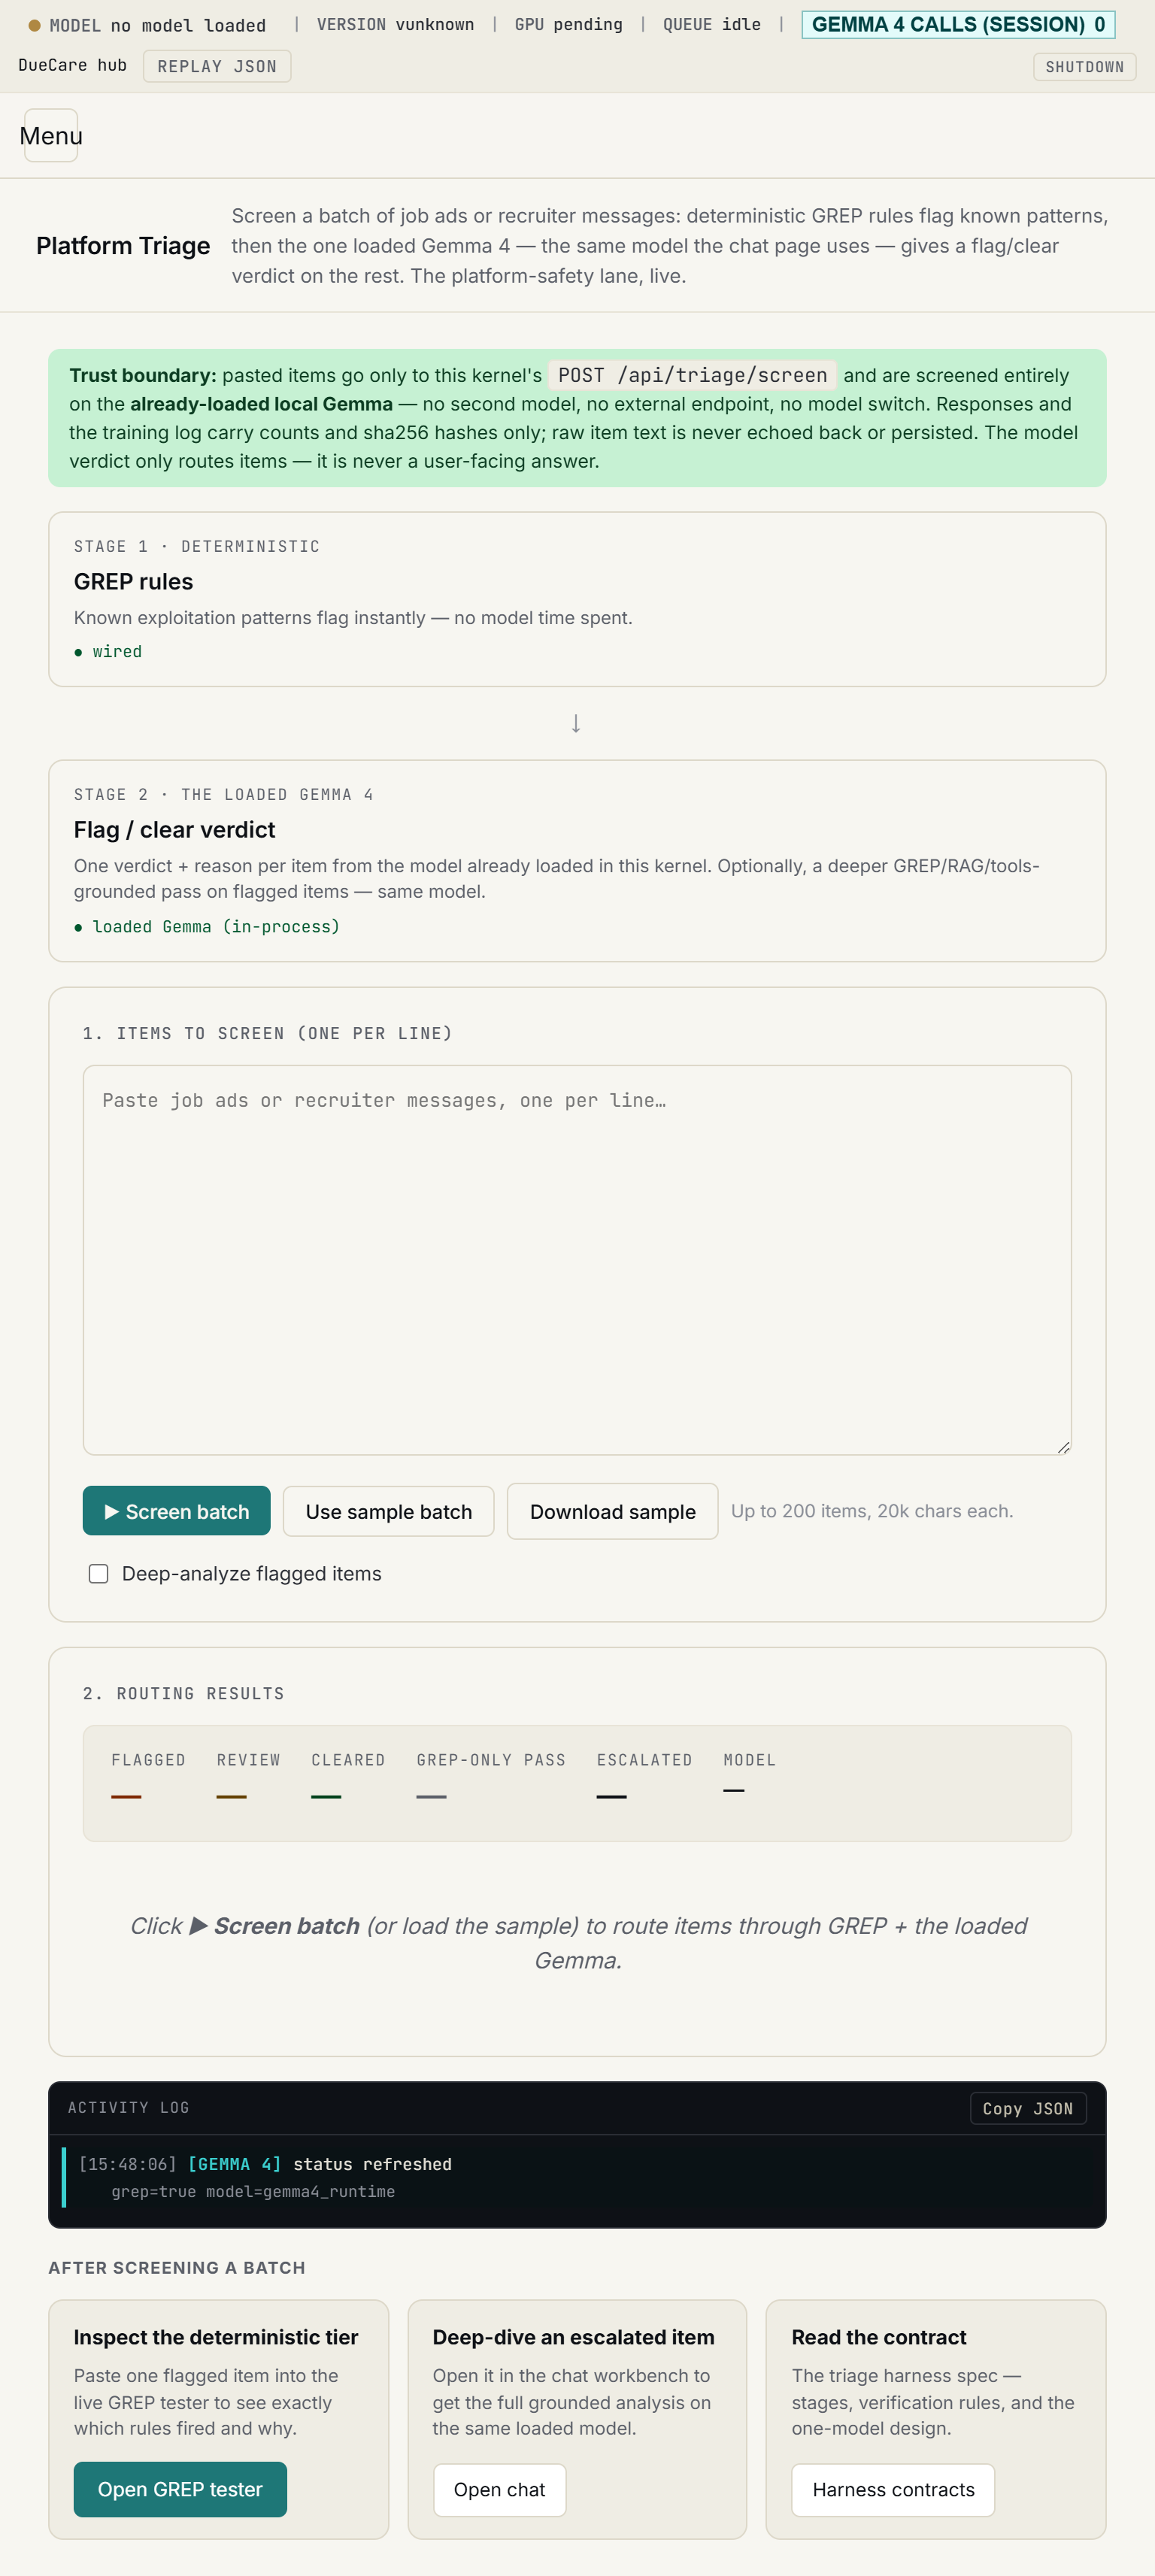1155x2576 pixels.
Task: Click the MODEL no model loaded status
Action: click(x=147, y=25)
